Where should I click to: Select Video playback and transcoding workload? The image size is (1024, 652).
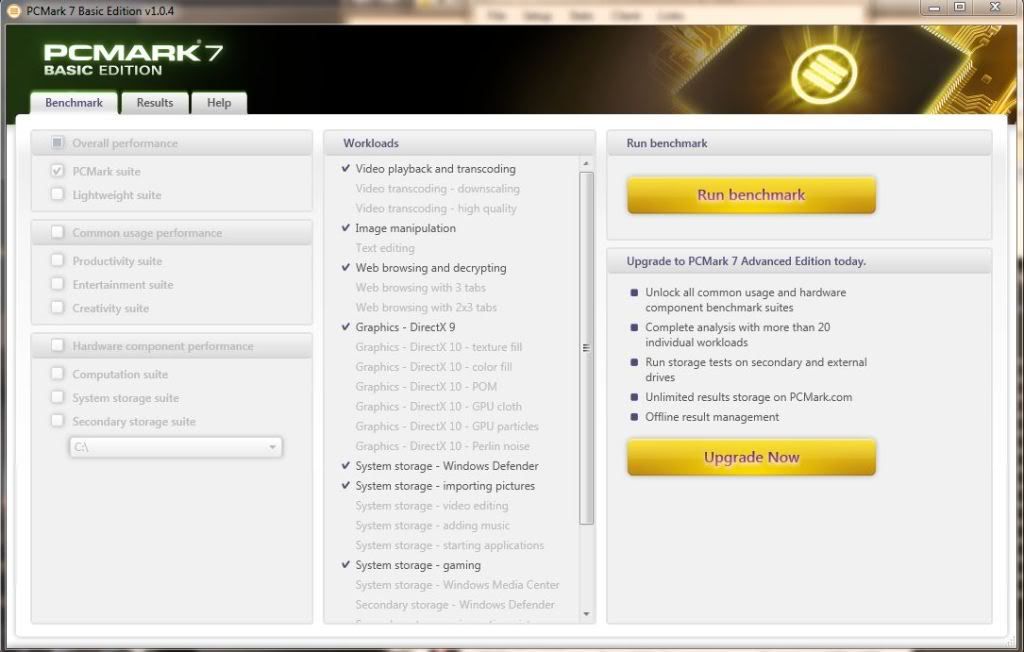pyautogui.click(x=436, y=169)
